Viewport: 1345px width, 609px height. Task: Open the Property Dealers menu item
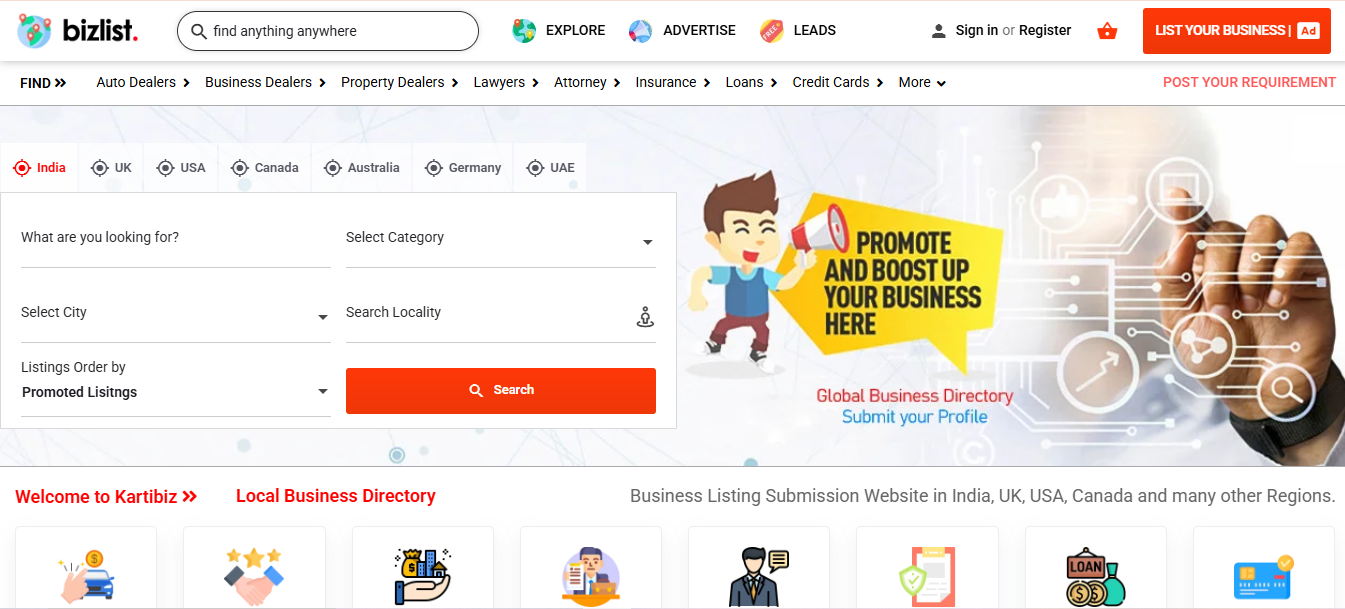(399, 83)
